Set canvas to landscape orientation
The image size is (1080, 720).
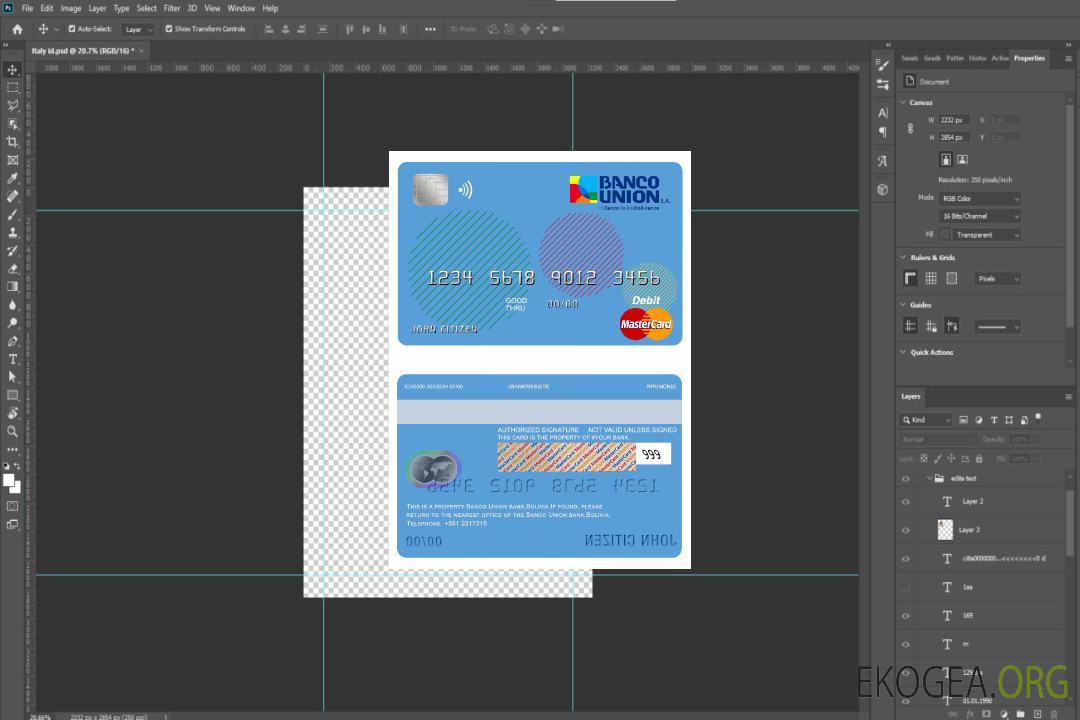click(x=962, y=159)
